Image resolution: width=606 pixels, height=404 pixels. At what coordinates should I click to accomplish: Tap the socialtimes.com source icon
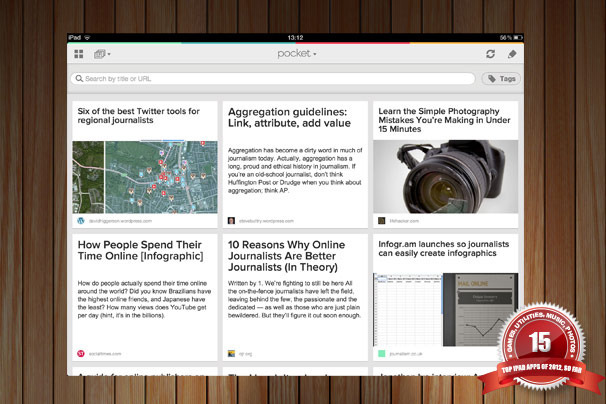tap(81, 353)
